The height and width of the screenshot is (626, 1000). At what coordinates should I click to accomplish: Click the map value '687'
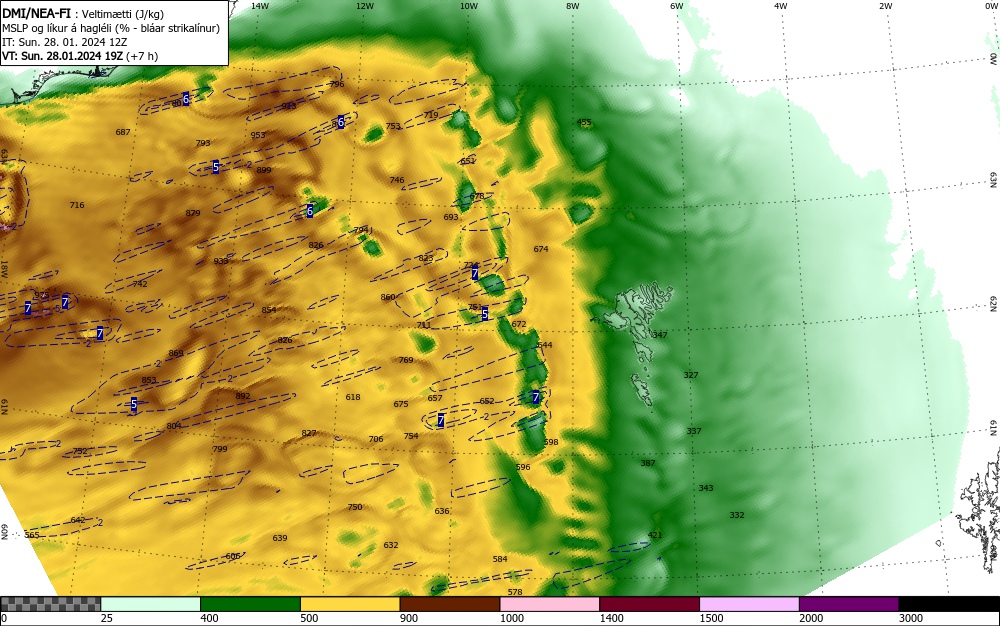click(122, 132)
